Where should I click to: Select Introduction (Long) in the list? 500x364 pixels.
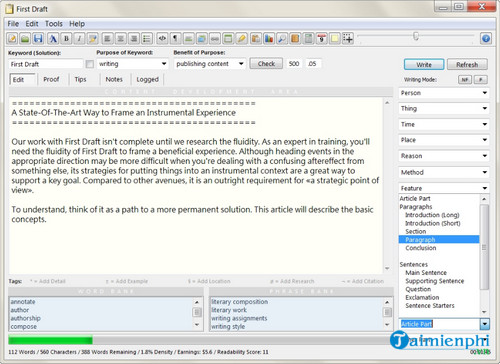(432, 215)
